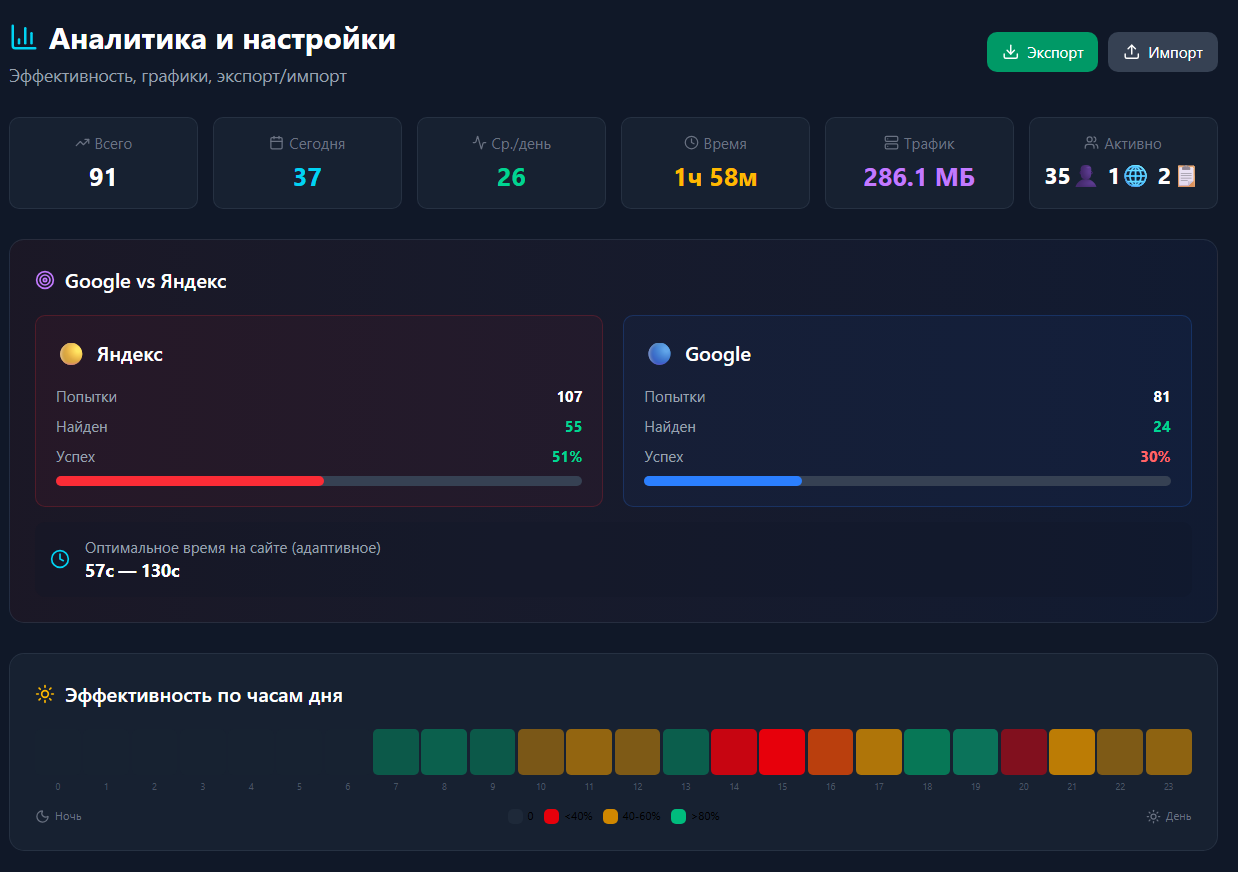
Task: Click the Ночь label in the heatmap footer
Action: pyautogui.click(x=68, y=816)
